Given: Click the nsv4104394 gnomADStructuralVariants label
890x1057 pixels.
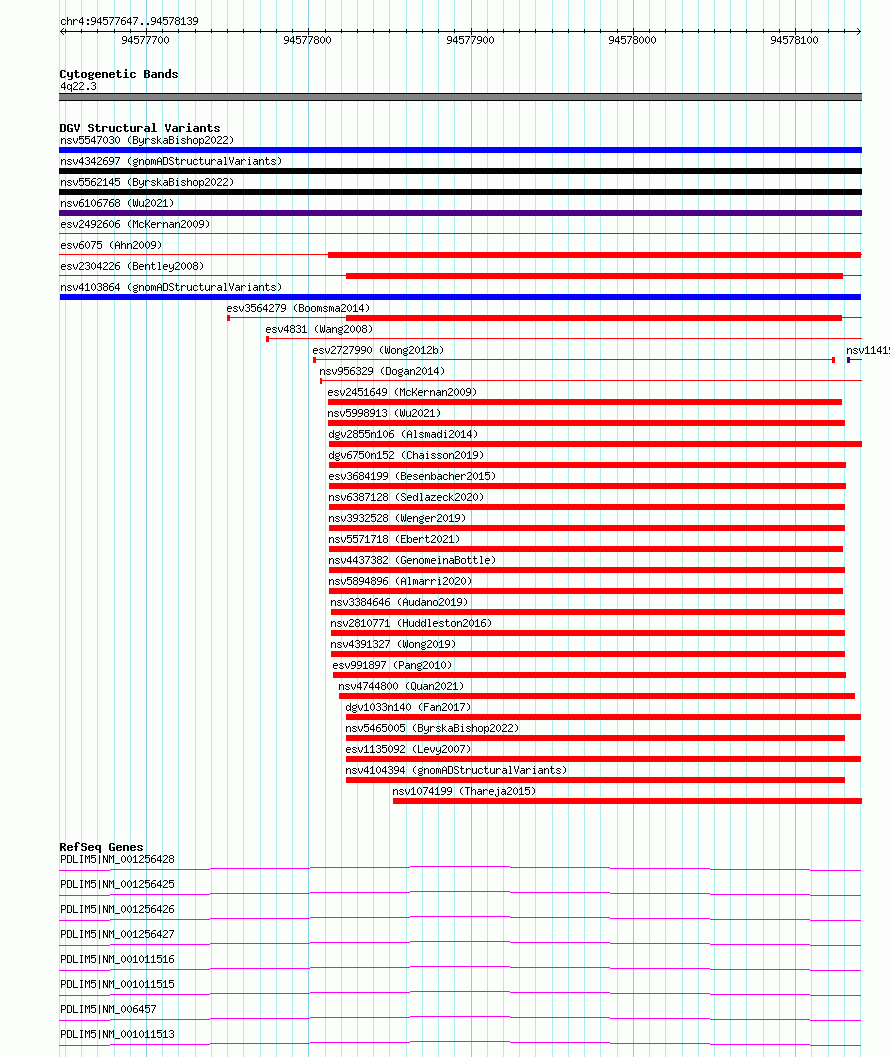Looking at the screenshot, I should coord(456,770).
